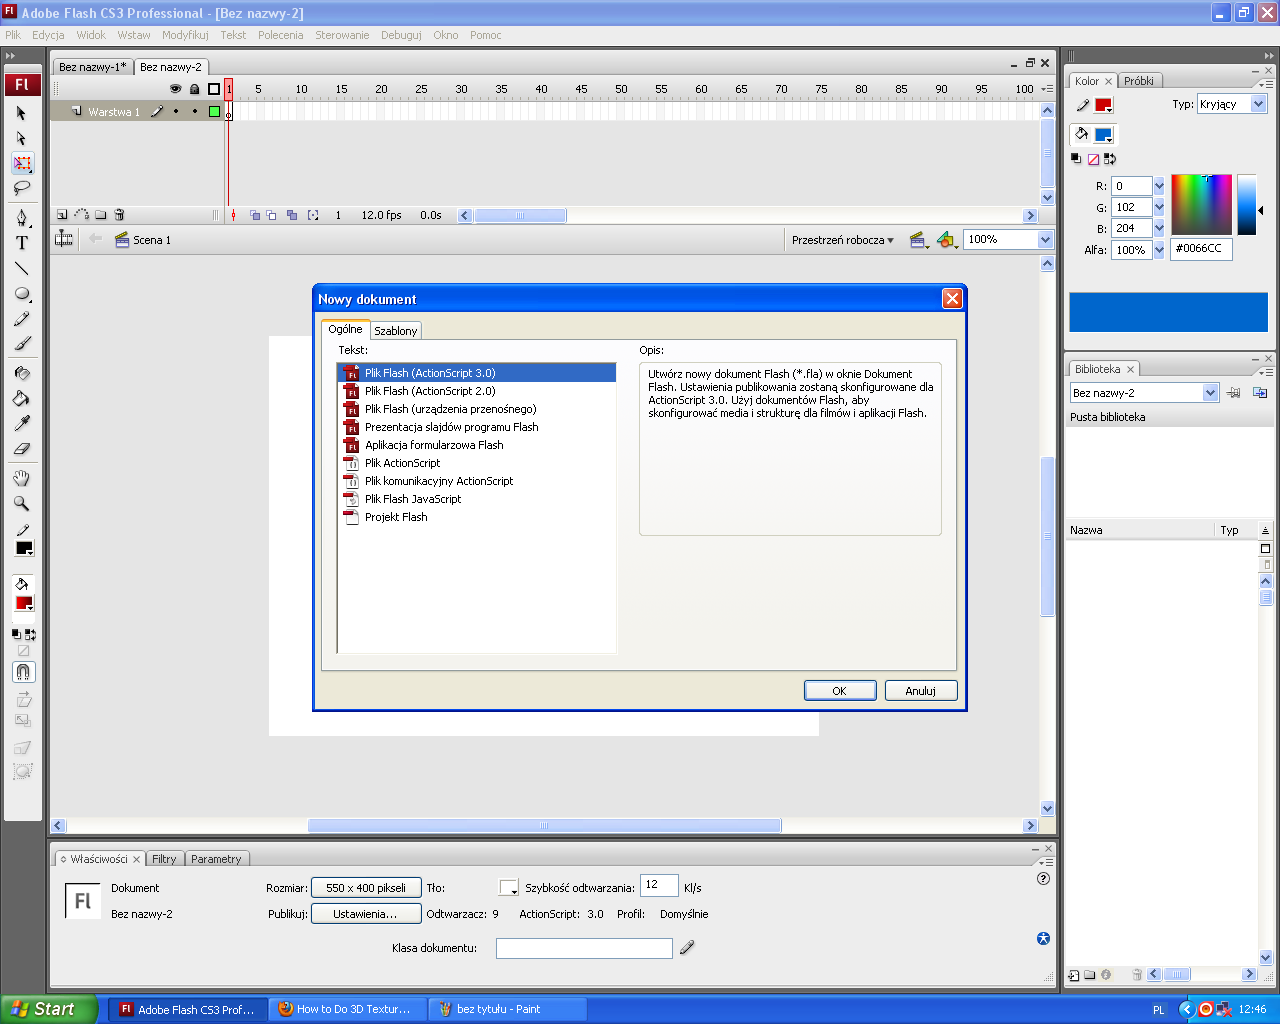Screen dimensions: 1280x1024
Task: Click OK in Nowy dokument dialog
Action: tap(840, 691)
